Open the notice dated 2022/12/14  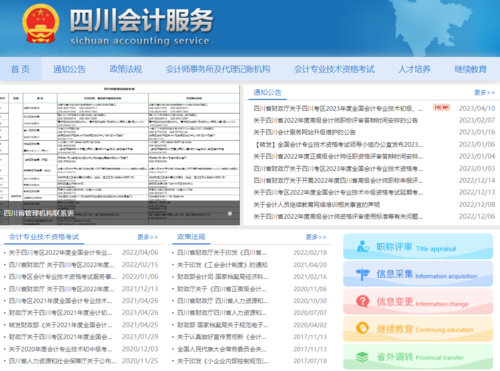[338, 180]
